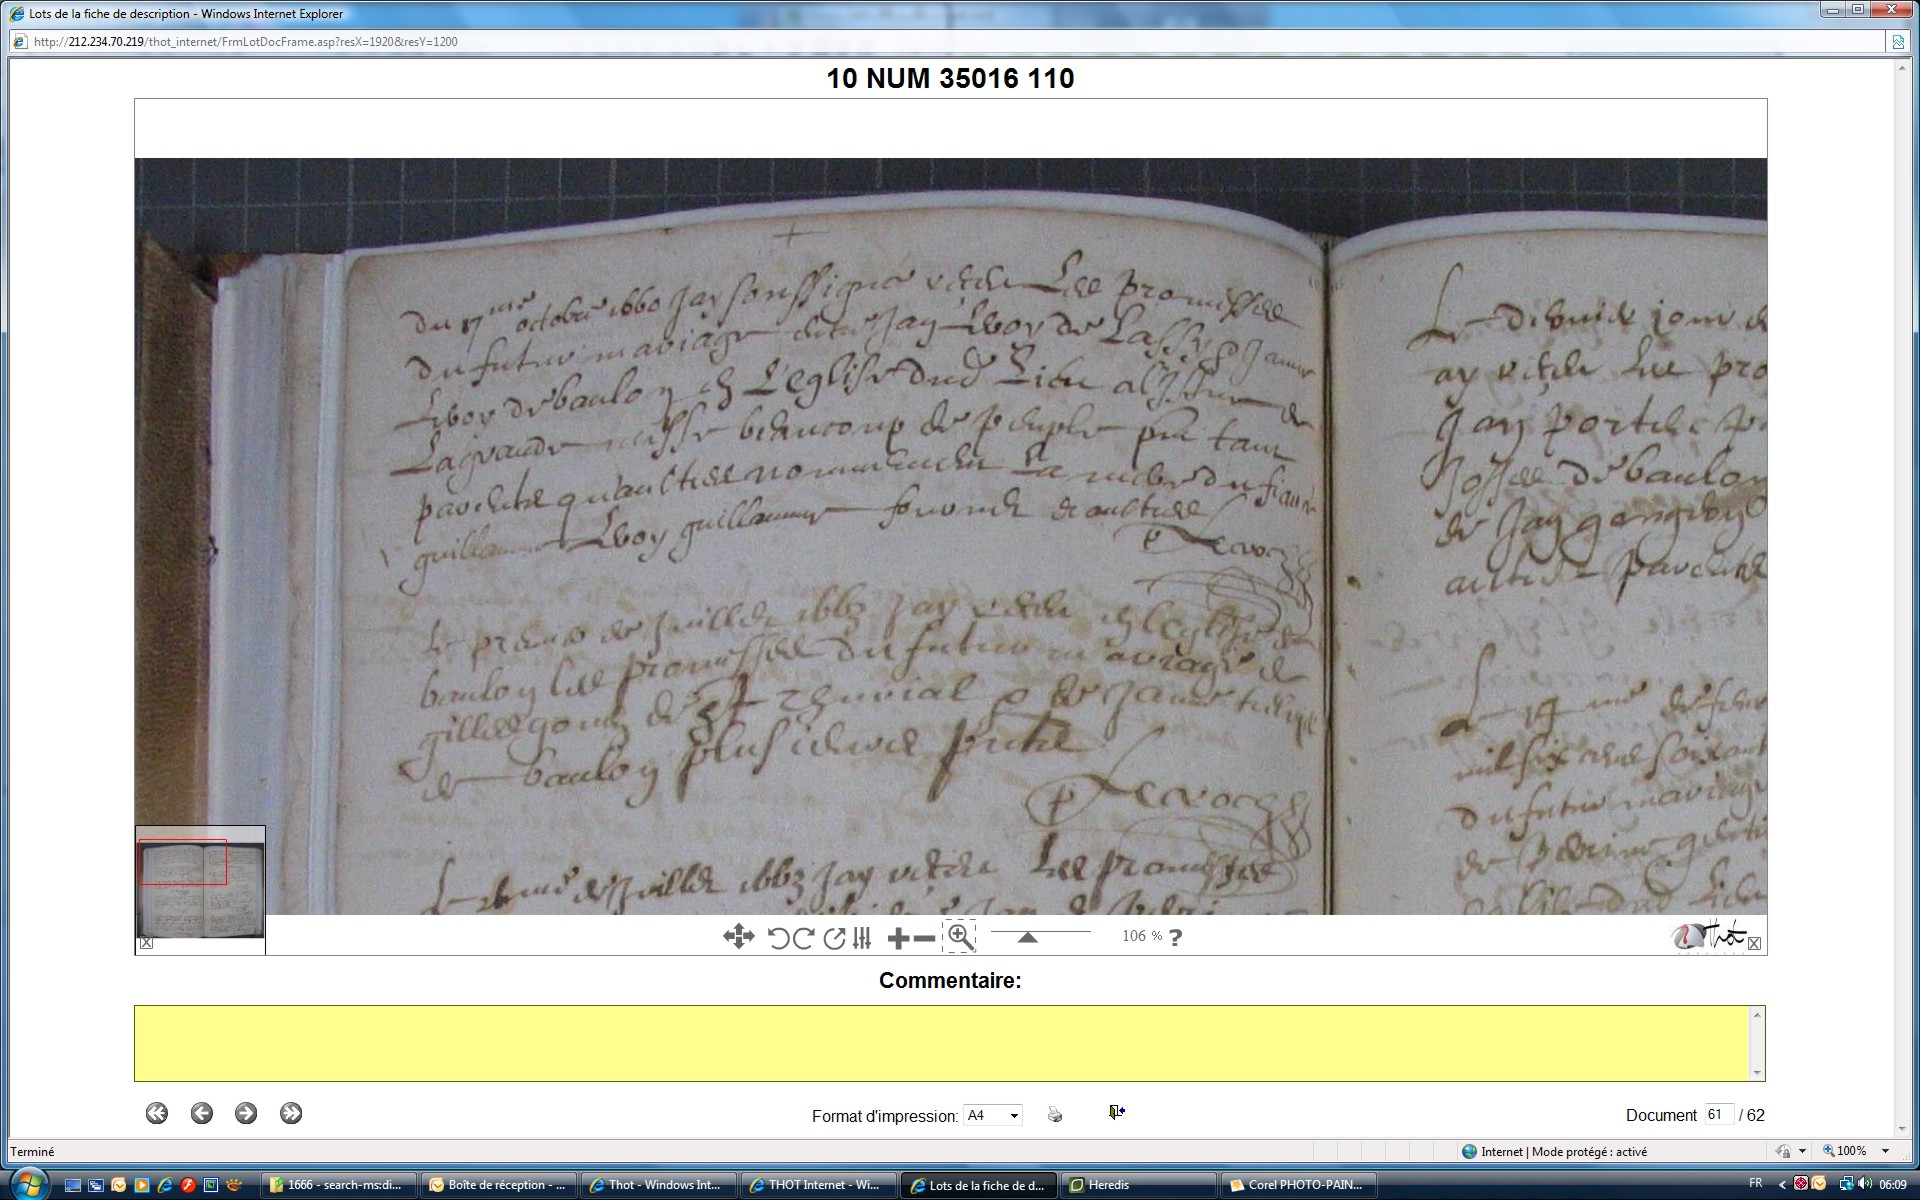Click the document number input field
This screenshot has height=1200, width=1920.
(1718, 1115)
